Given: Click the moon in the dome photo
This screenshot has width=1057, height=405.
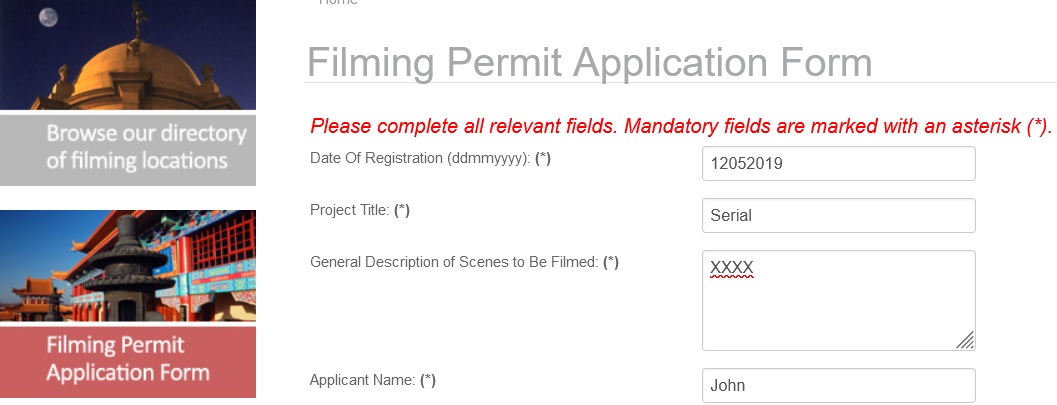Looking at the screenshot, I should 48,17.
